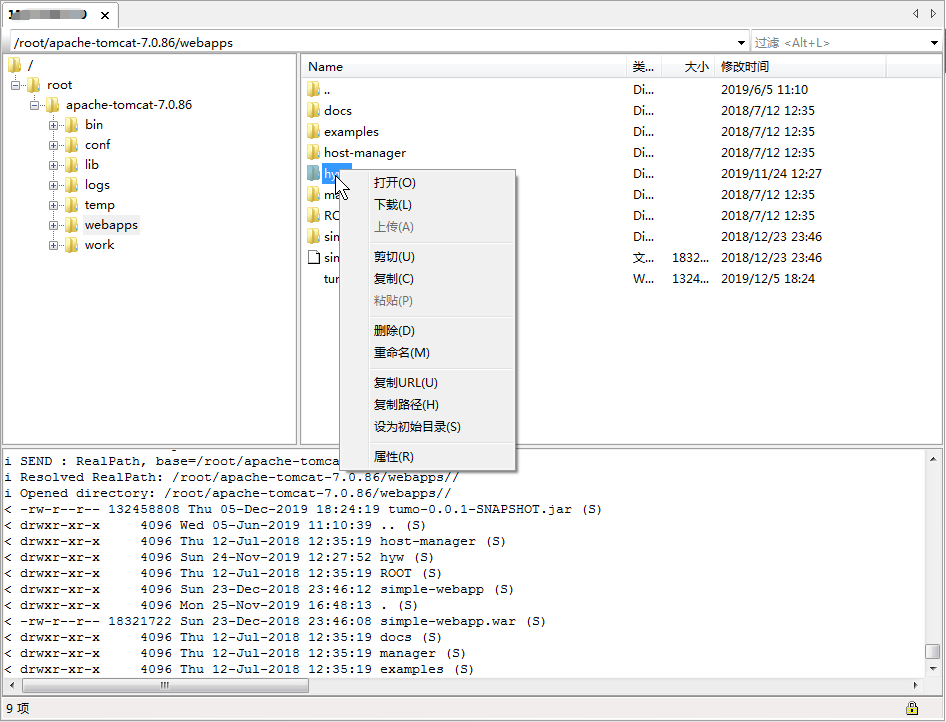Select 复制路径(H) menu entry
Screen dimensions: 946x722
[x=406, y=405]
